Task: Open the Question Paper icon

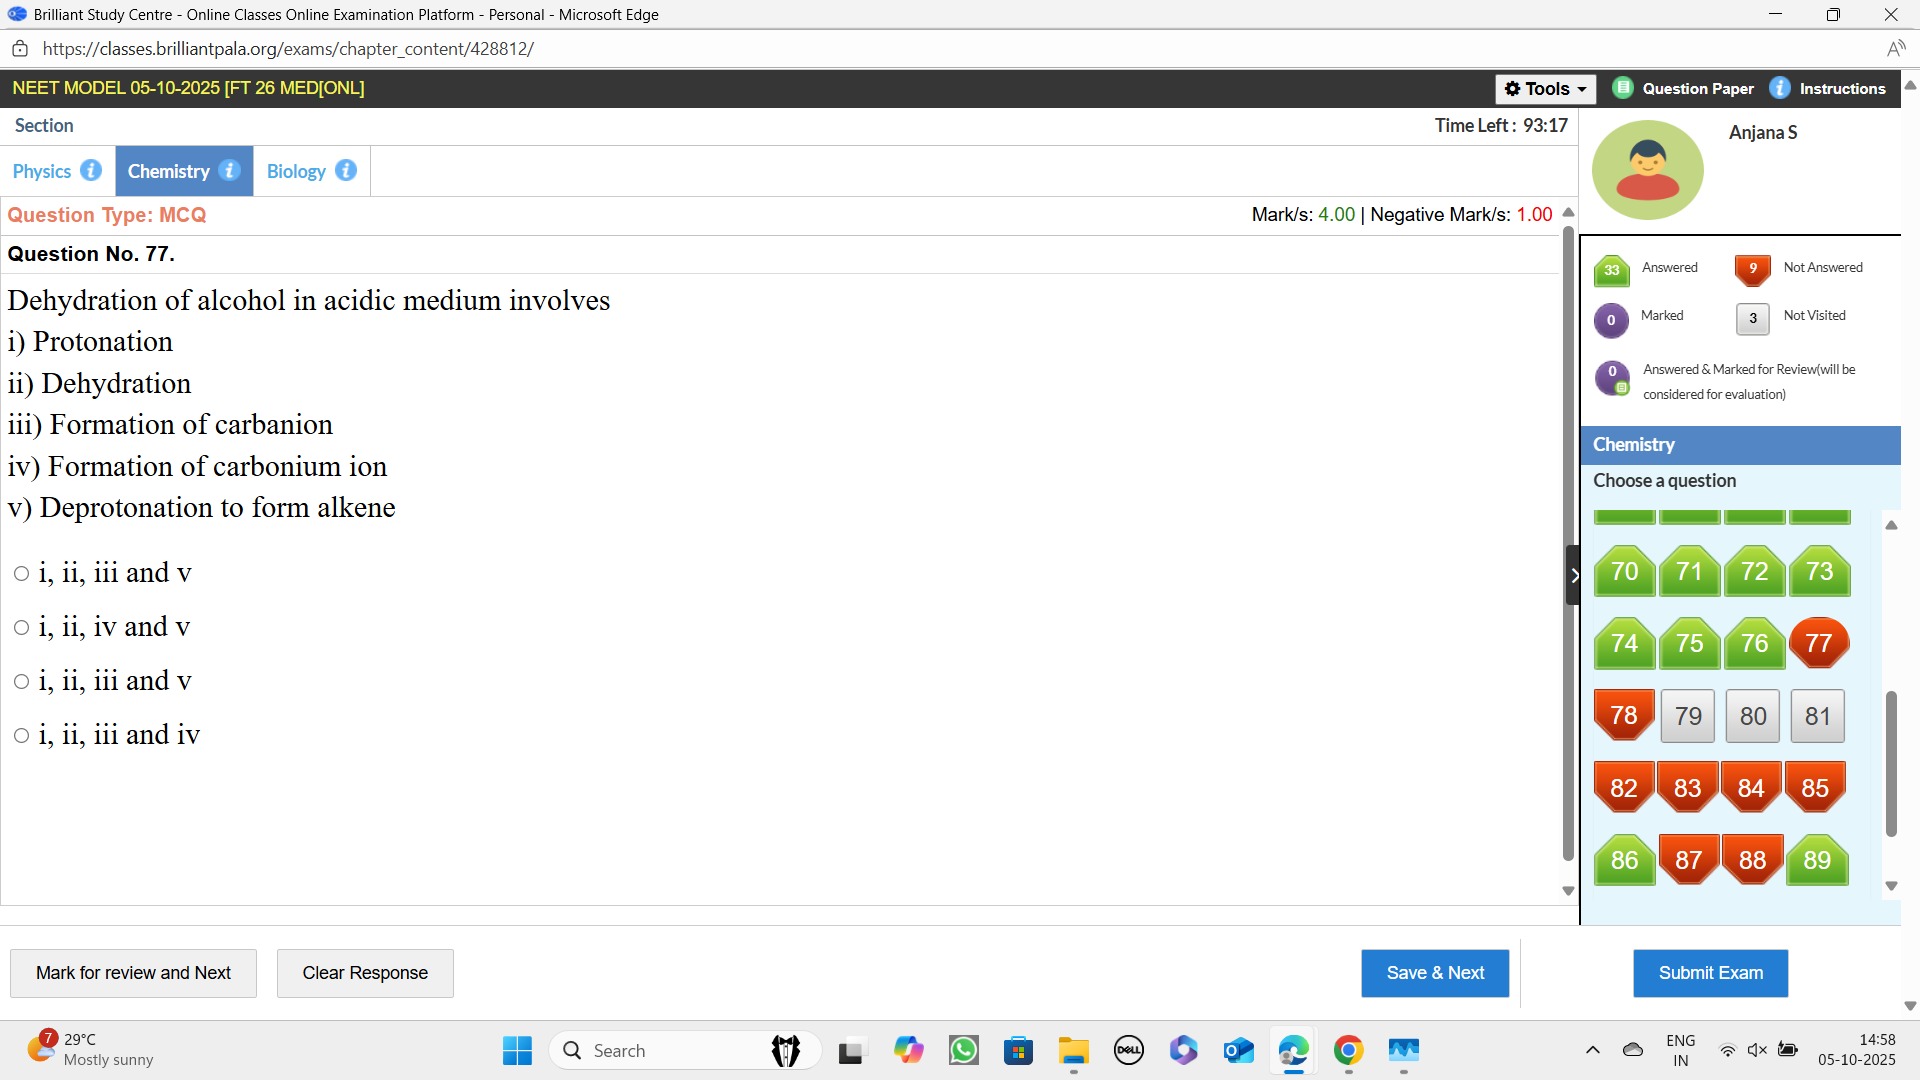Action: [x=1623, y=88]
